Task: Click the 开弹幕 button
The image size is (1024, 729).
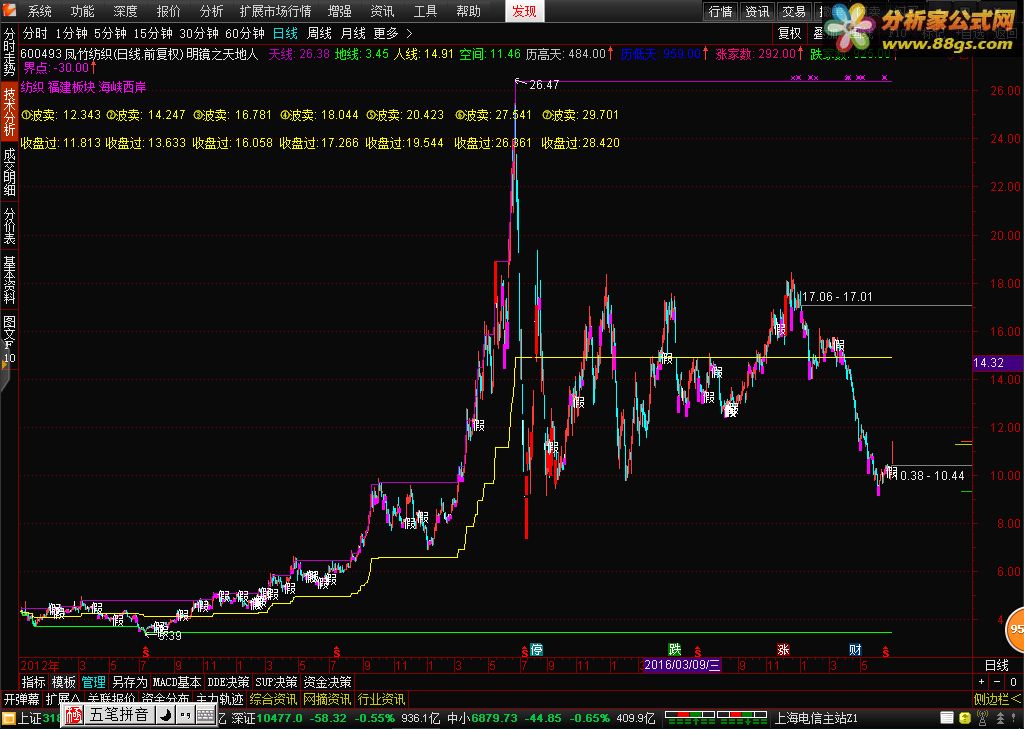Action: [22, 699]
